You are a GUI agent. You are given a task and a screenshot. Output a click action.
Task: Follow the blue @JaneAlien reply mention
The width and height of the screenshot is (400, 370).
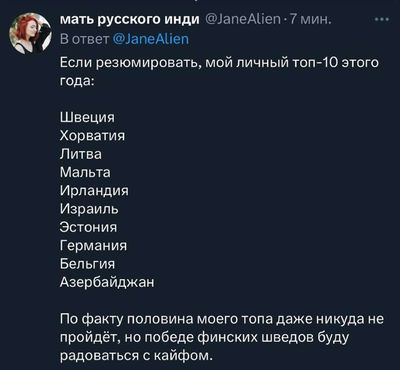[x=151, y=39]
